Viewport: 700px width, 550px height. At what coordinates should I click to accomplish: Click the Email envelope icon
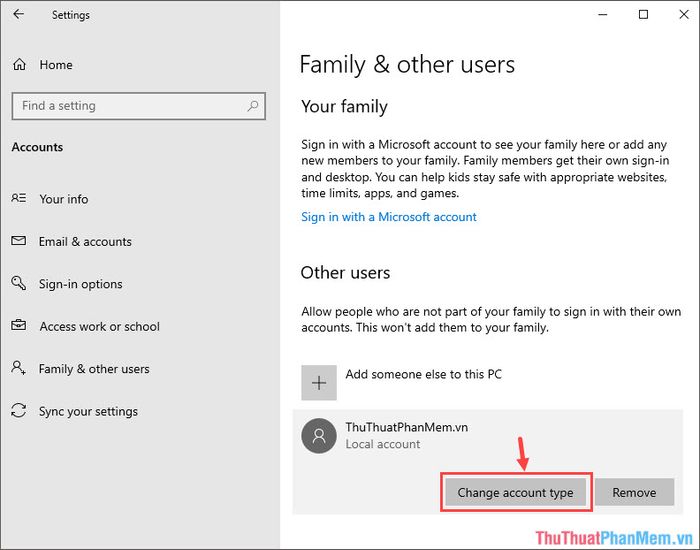pos(18,241)
